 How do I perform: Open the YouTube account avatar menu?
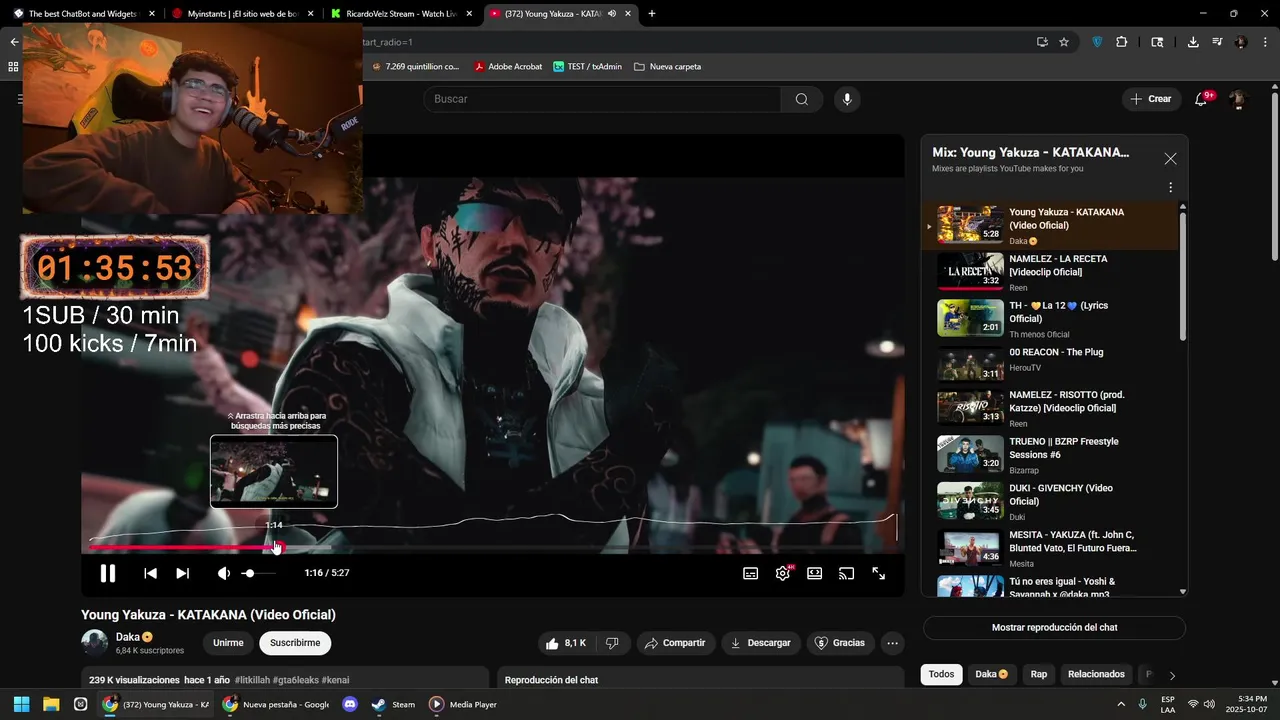[1238, 99]
